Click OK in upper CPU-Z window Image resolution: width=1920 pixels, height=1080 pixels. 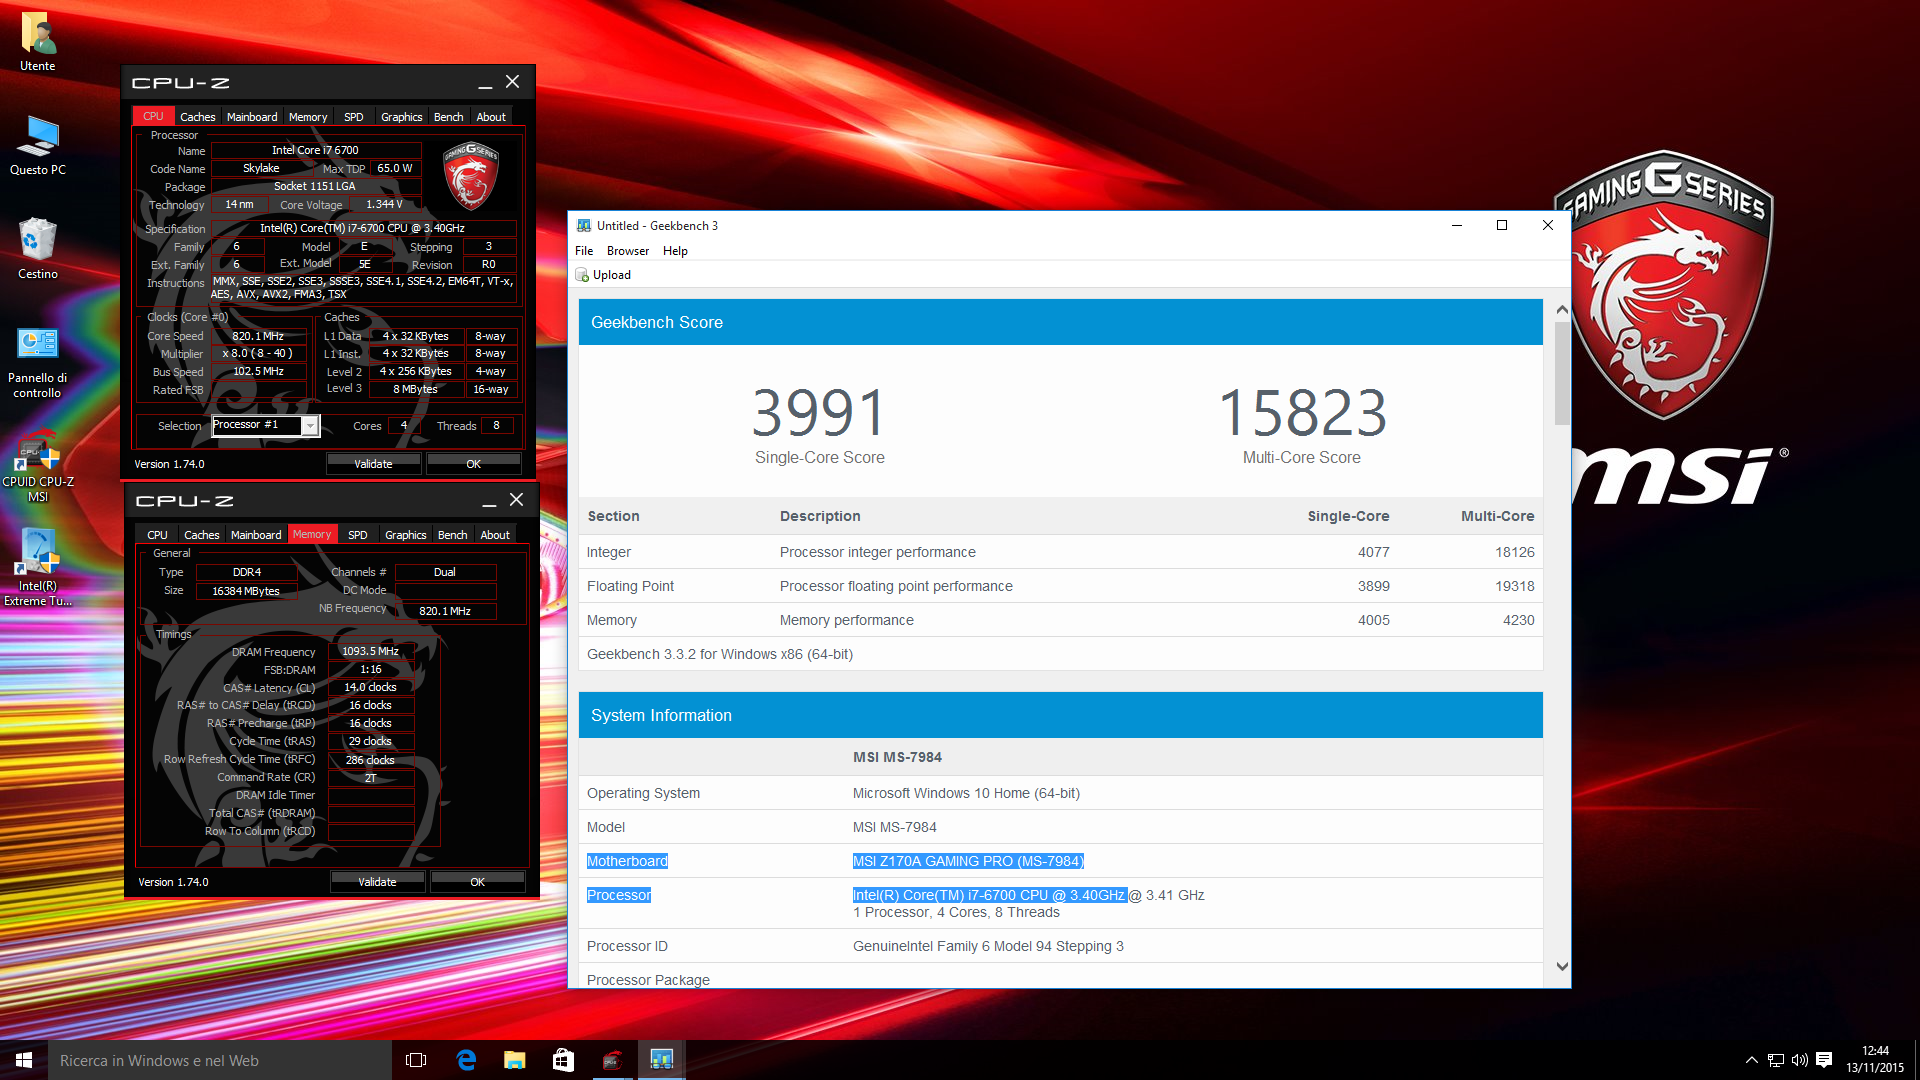tap(474, 464)
